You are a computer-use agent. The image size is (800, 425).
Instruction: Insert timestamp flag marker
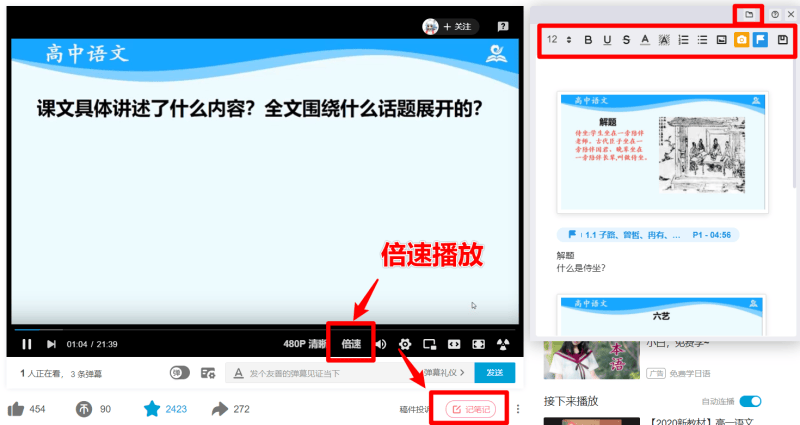[760, 40]
